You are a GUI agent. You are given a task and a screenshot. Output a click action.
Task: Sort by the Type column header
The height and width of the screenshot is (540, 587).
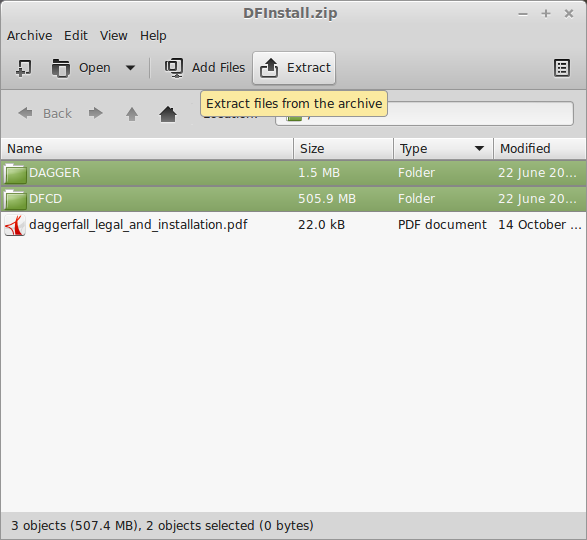[x=444, y=149]
